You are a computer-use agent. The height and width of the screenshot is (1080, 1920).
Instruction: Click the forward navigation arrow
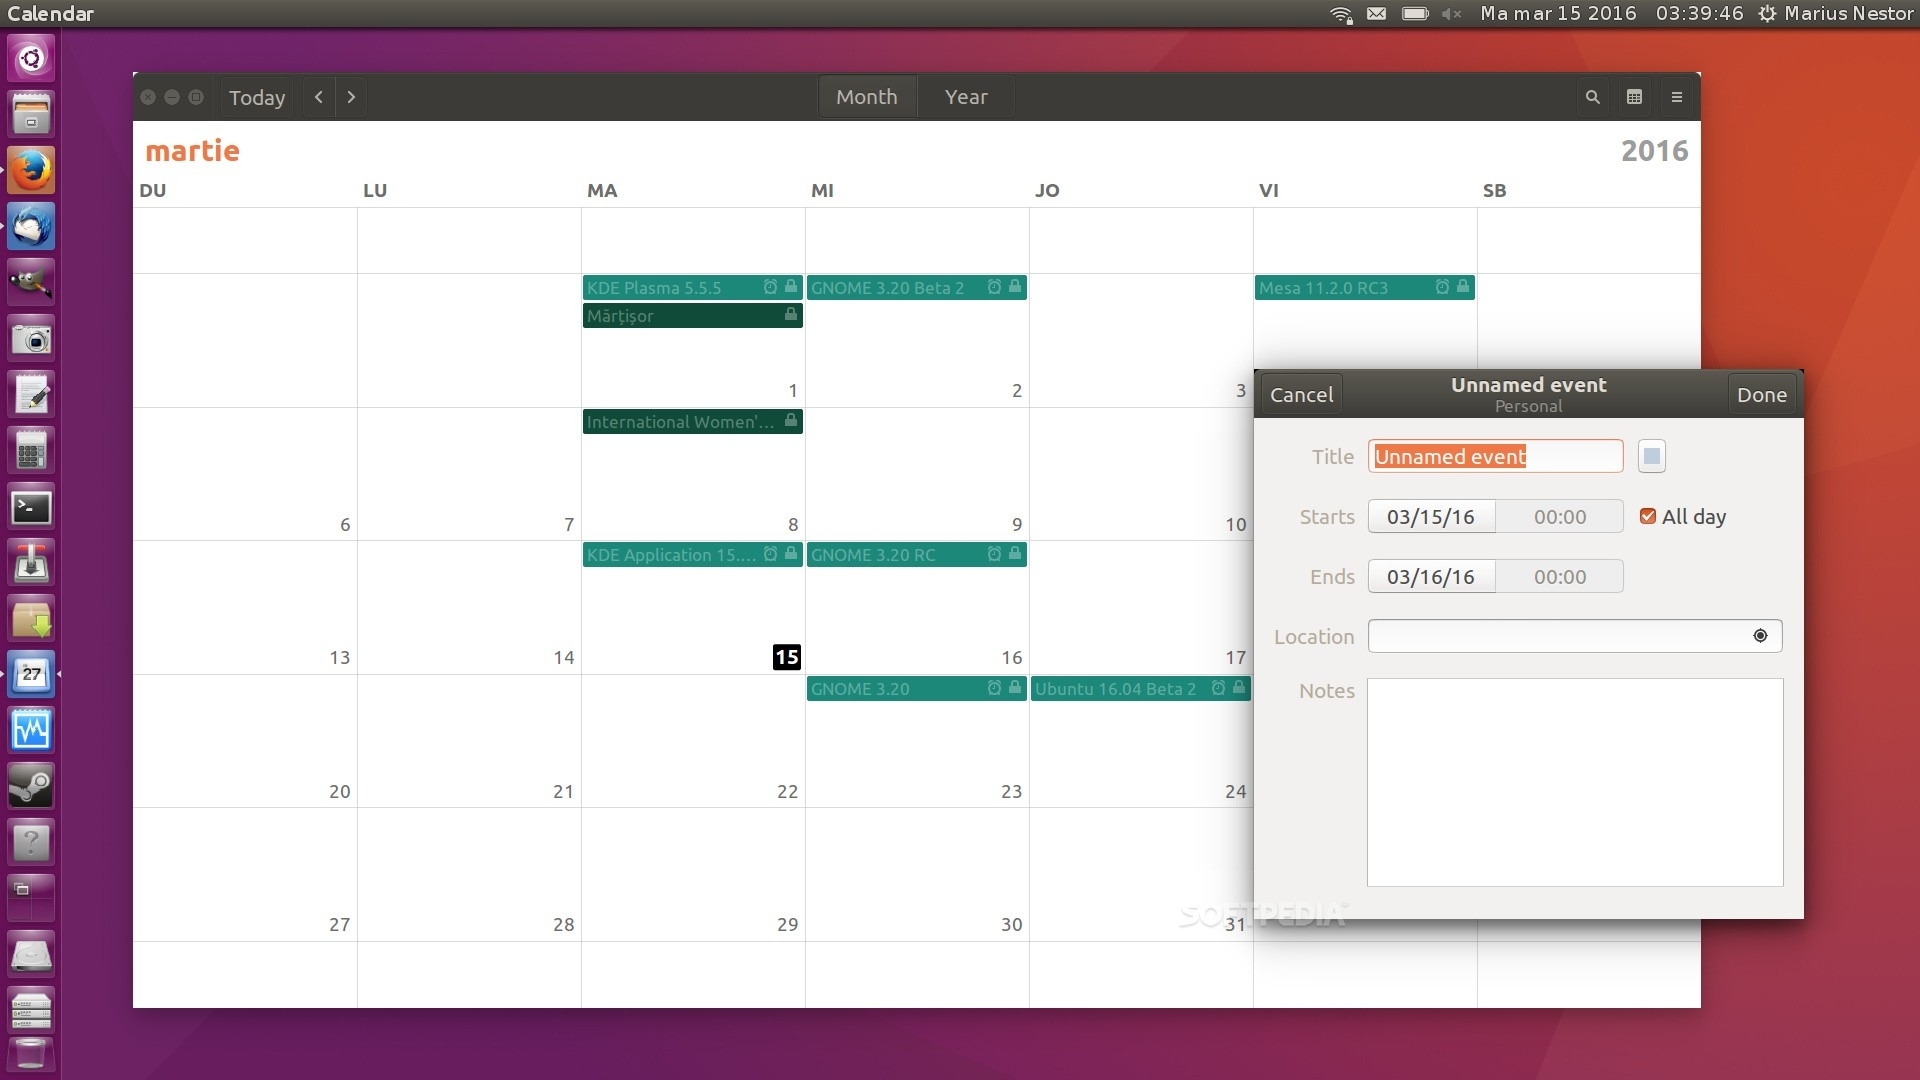pos(351,96)
